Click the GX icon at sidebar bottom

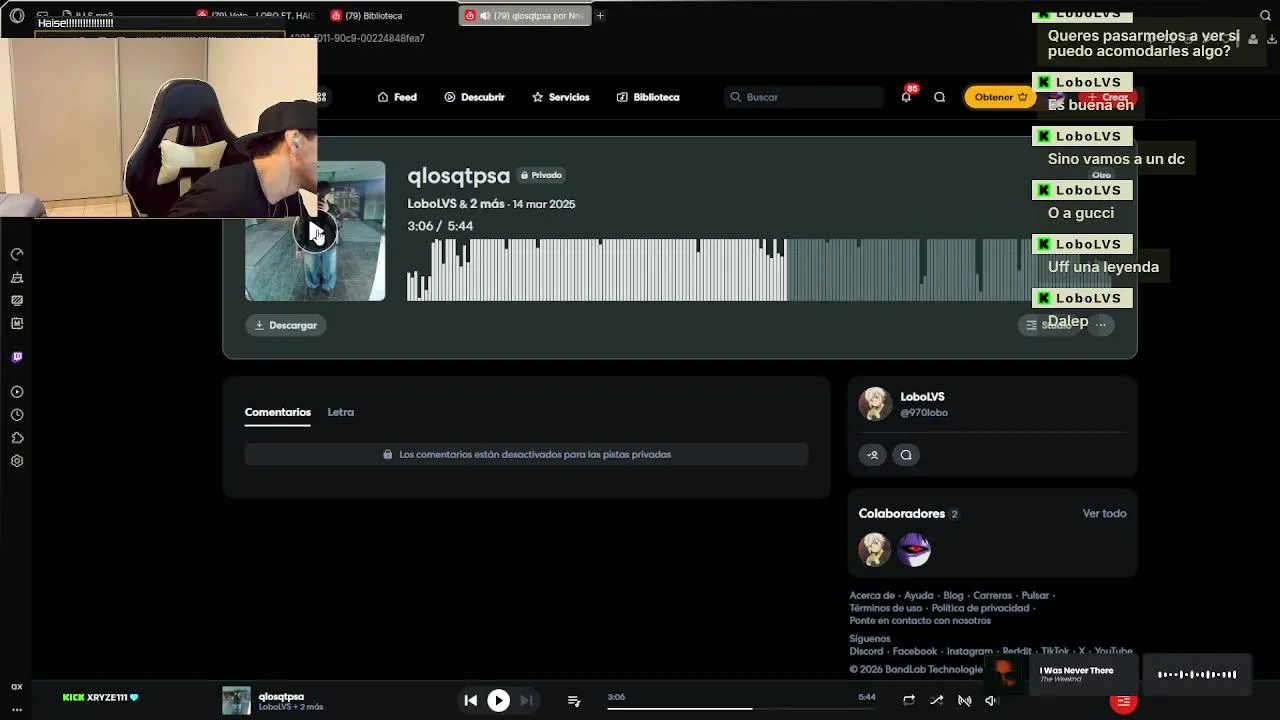(17, 687)
